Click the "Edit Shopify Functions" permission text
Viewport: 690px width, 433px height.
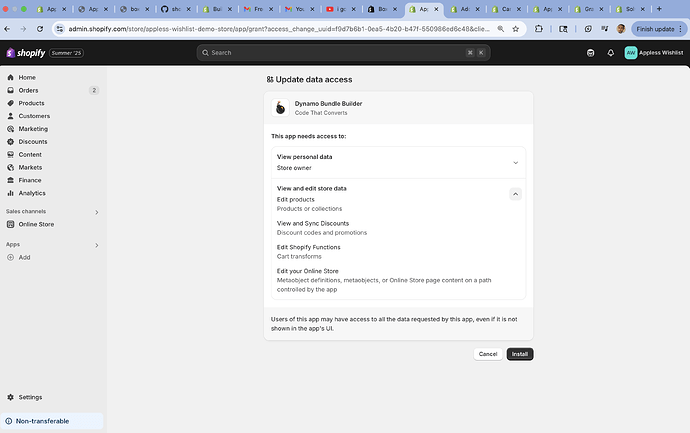click(308, 247)
